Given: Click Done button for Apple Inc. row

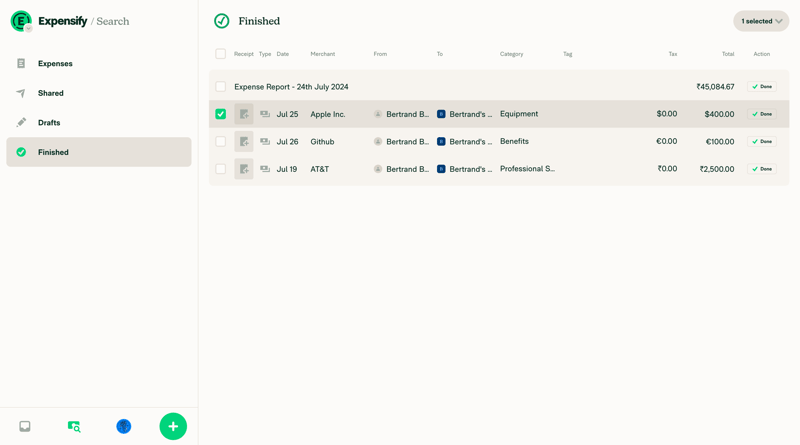Looking at the screenshot, I should tap(762, 114).
